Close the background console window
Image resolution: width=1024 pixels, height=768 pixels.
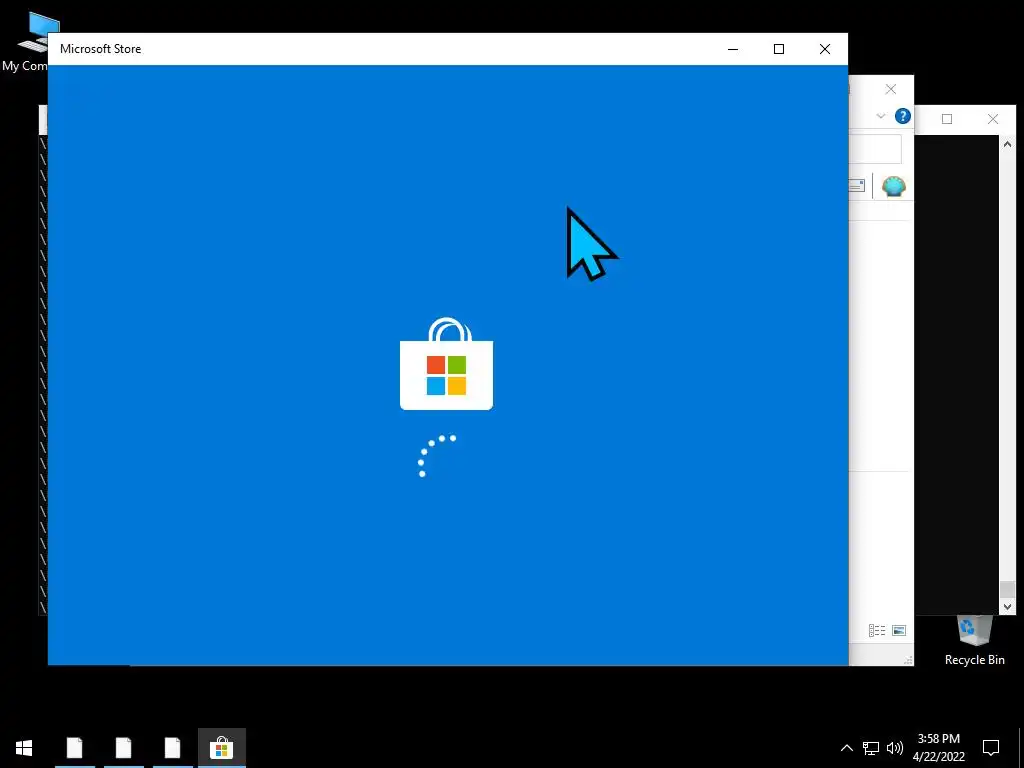click(x=993, y=119)
